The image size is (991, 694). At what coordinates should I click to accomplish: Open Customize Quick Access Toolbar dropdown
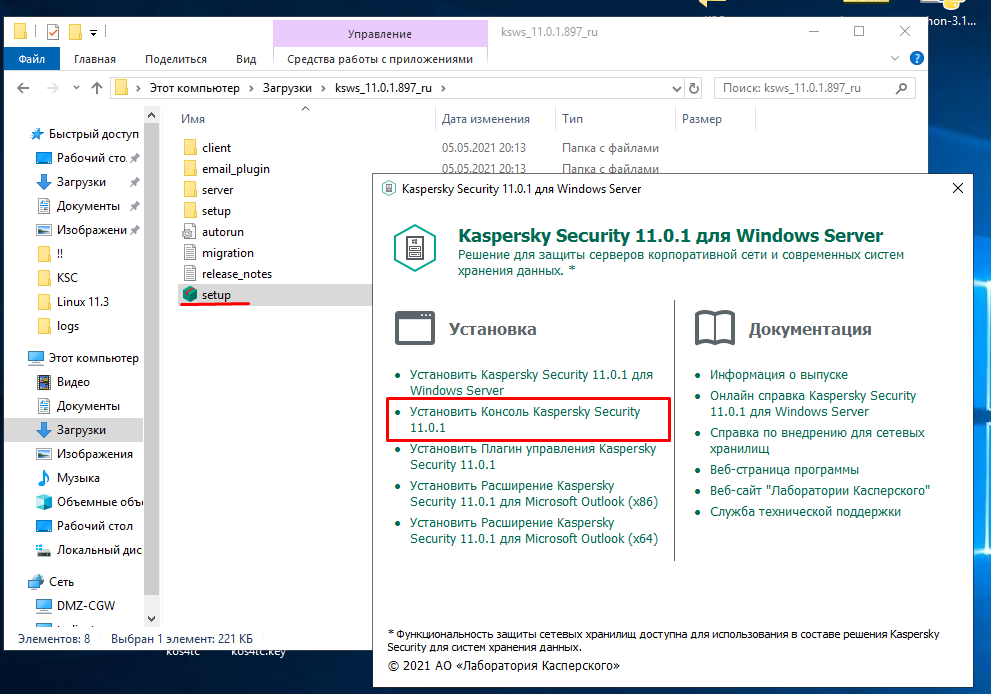point(94,32)
